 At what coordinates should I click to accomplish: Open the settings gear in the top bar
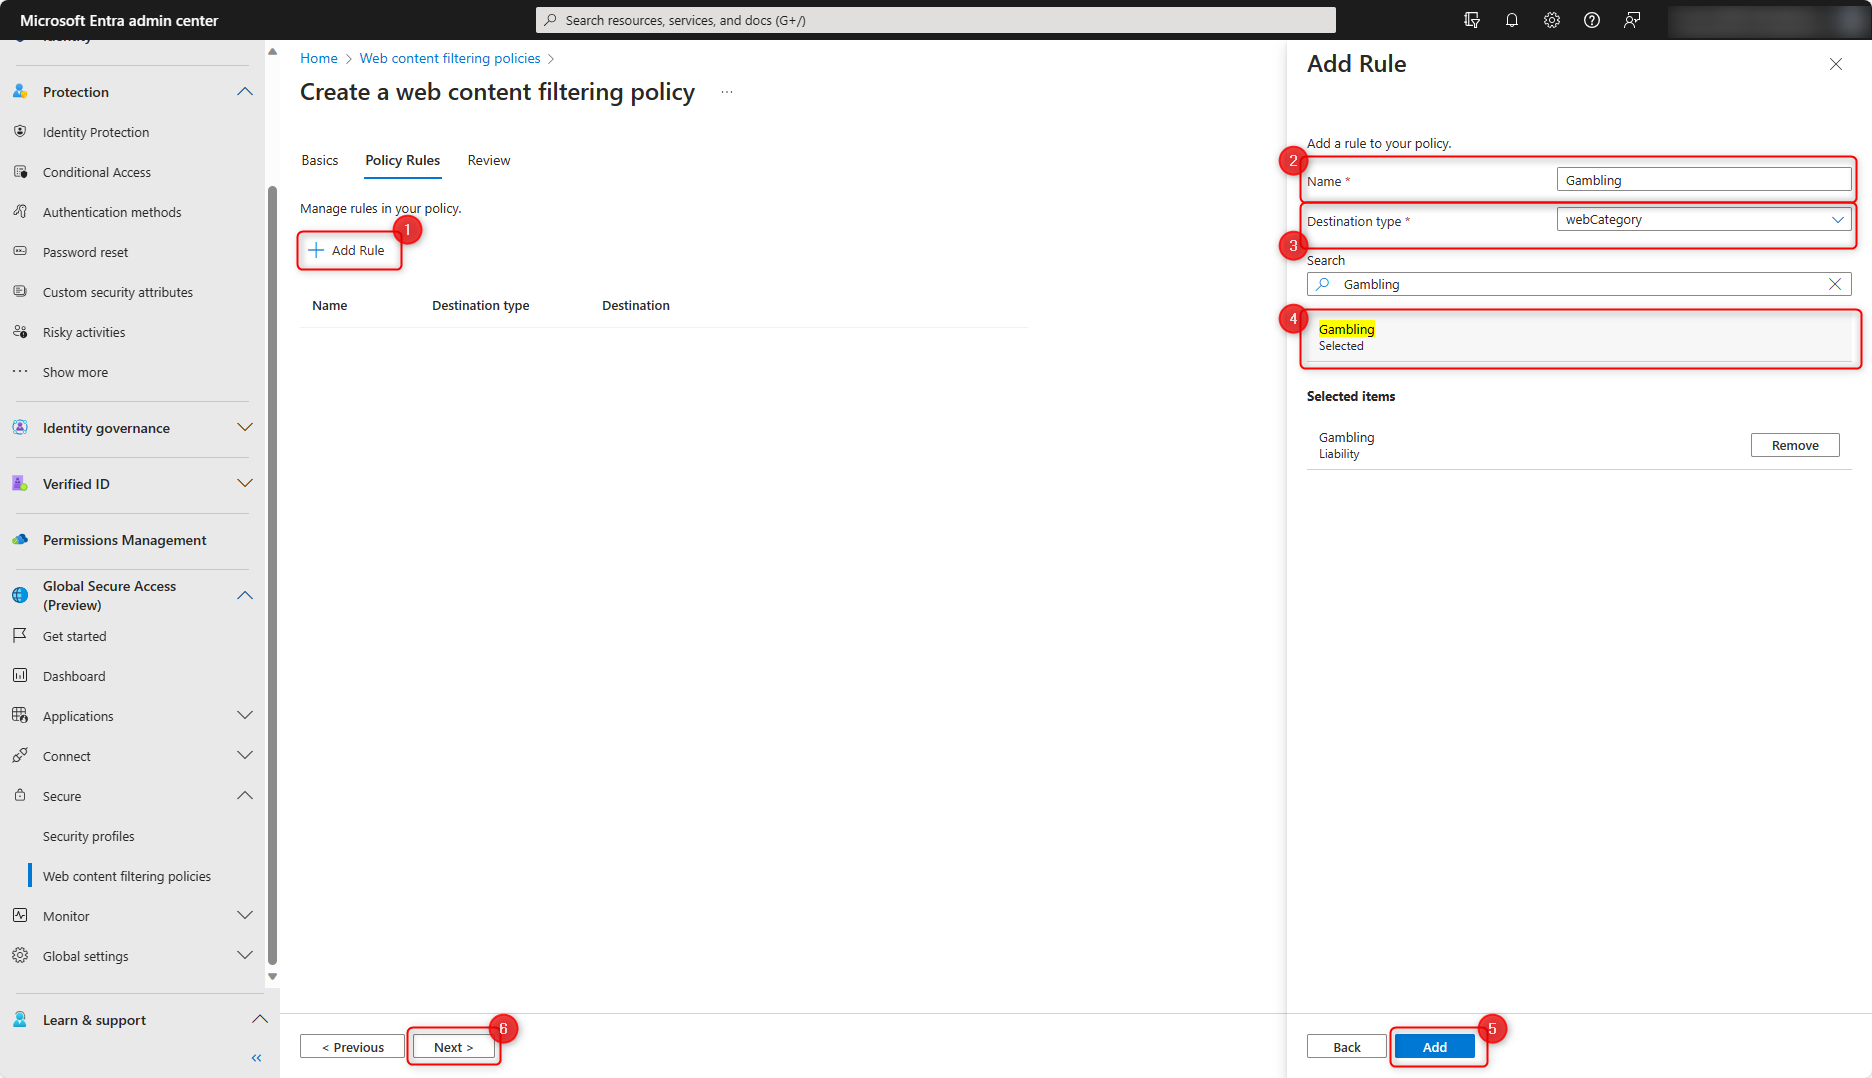coord(1551,19)
